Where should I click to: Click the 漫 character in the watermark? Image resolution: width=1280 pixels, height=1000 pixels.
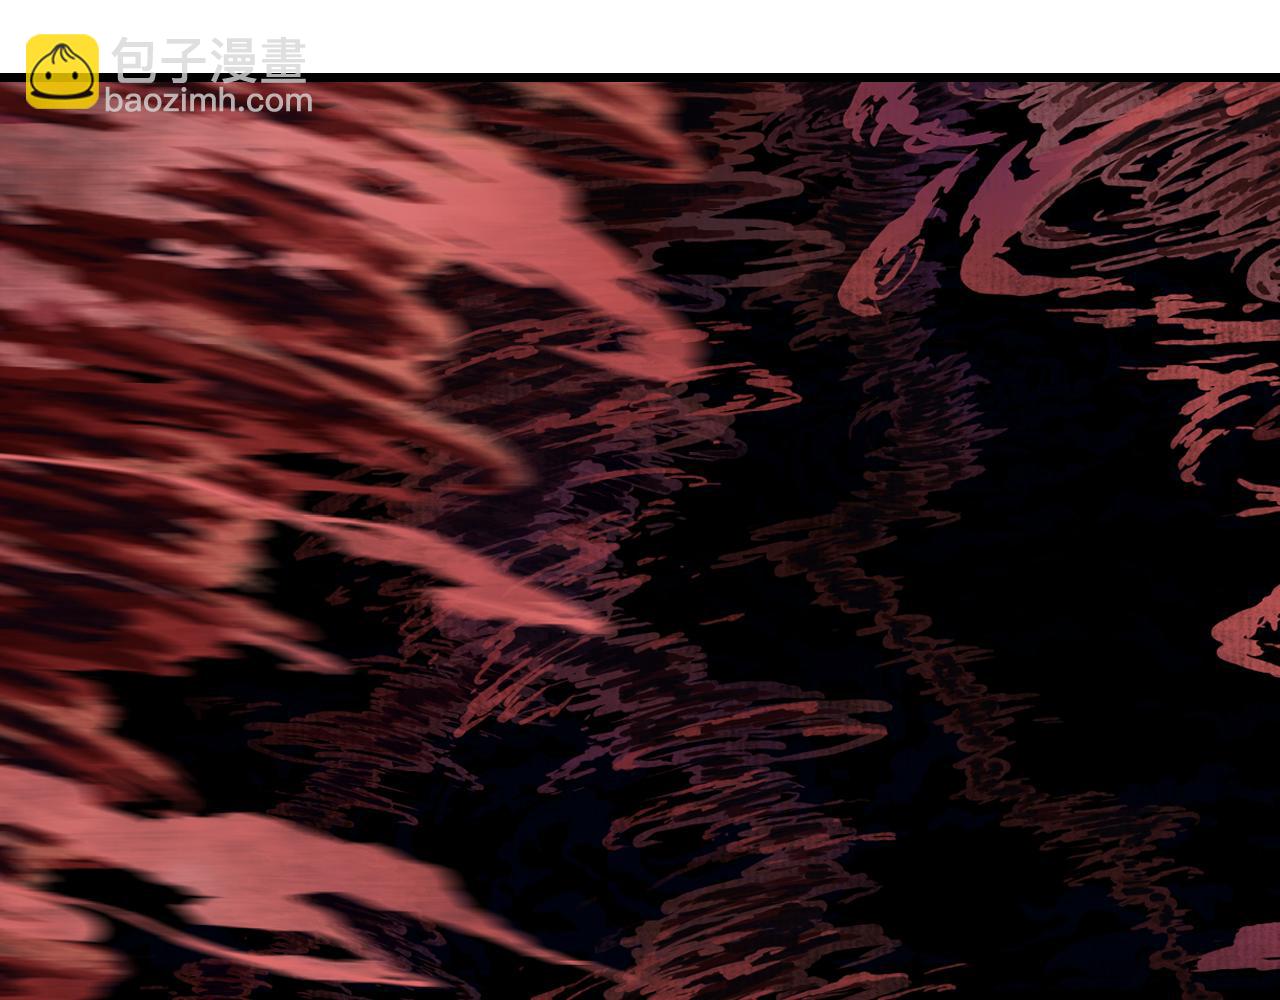(233, 62)
